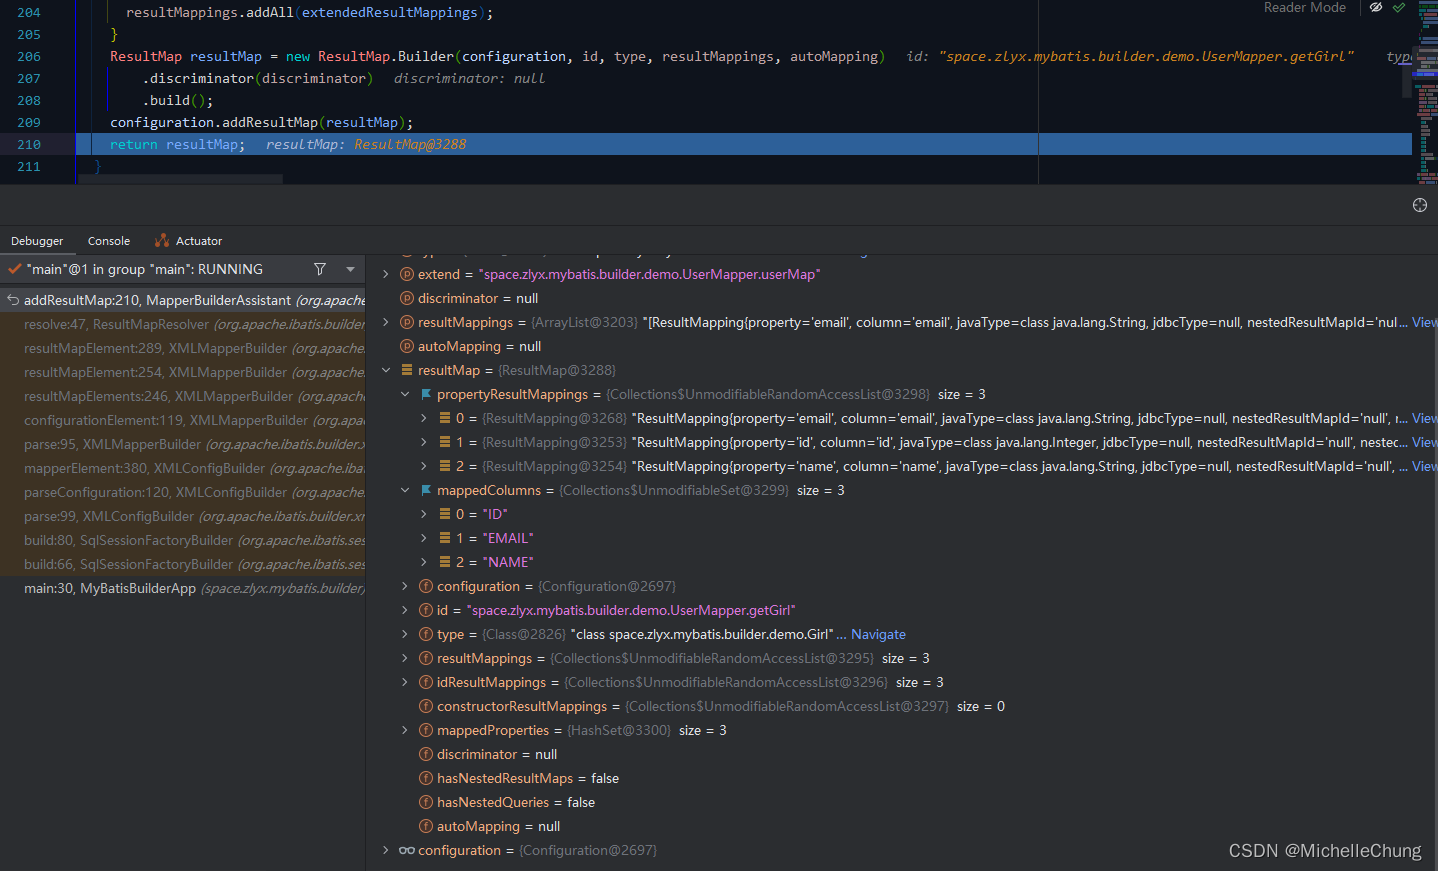The width and height of the screenshot is (1438, 871).
Task: Click flag icon beside propertyResultMappings
Action: 426,394
